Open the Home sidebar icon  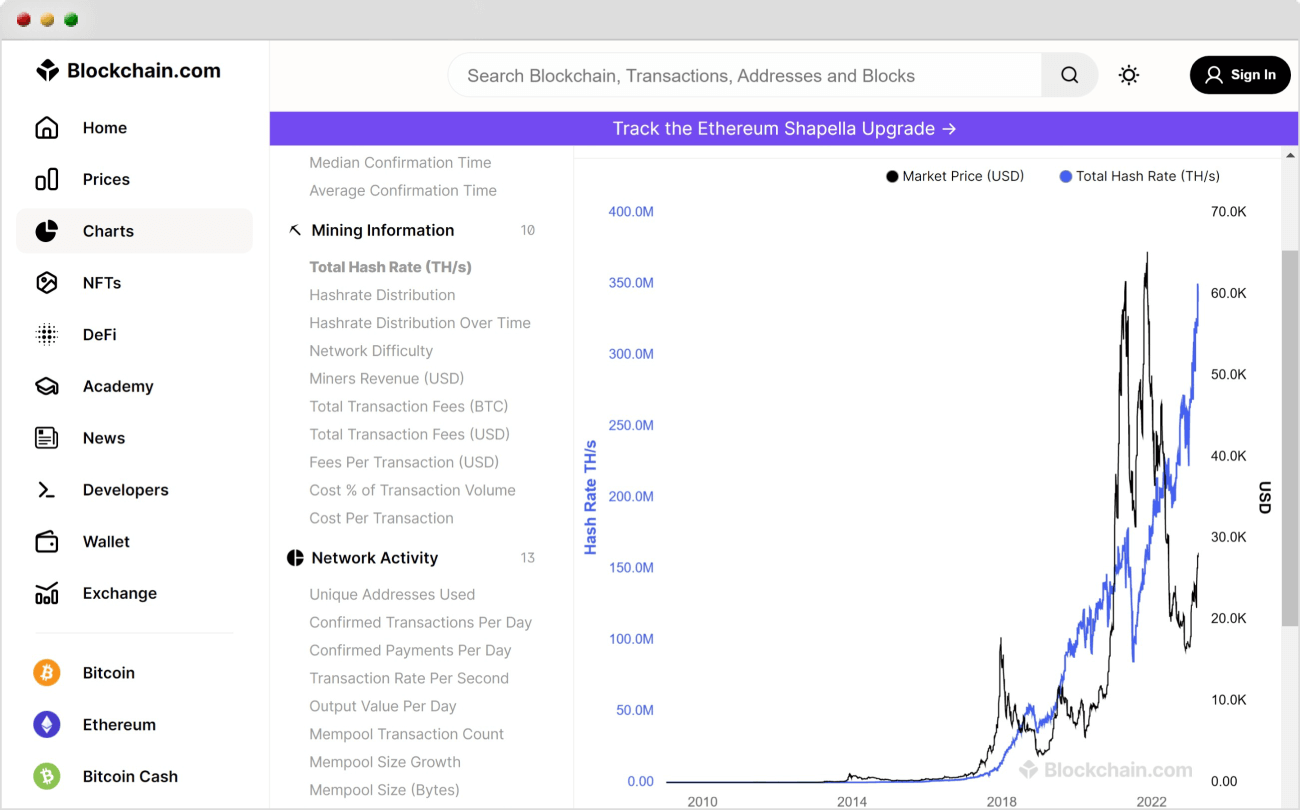(x=46, y=128)
